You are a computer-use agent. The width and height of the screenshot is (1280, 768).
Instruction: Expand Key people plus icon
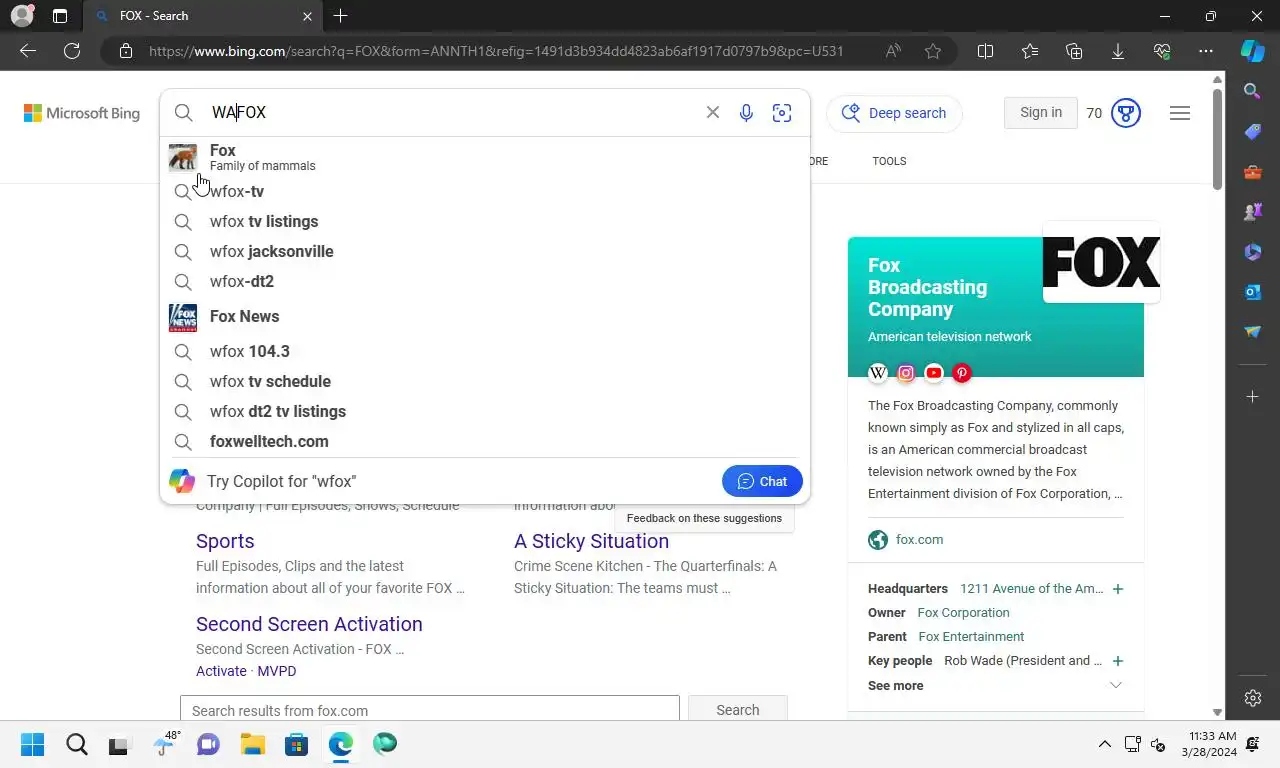tap(1118, 661)
